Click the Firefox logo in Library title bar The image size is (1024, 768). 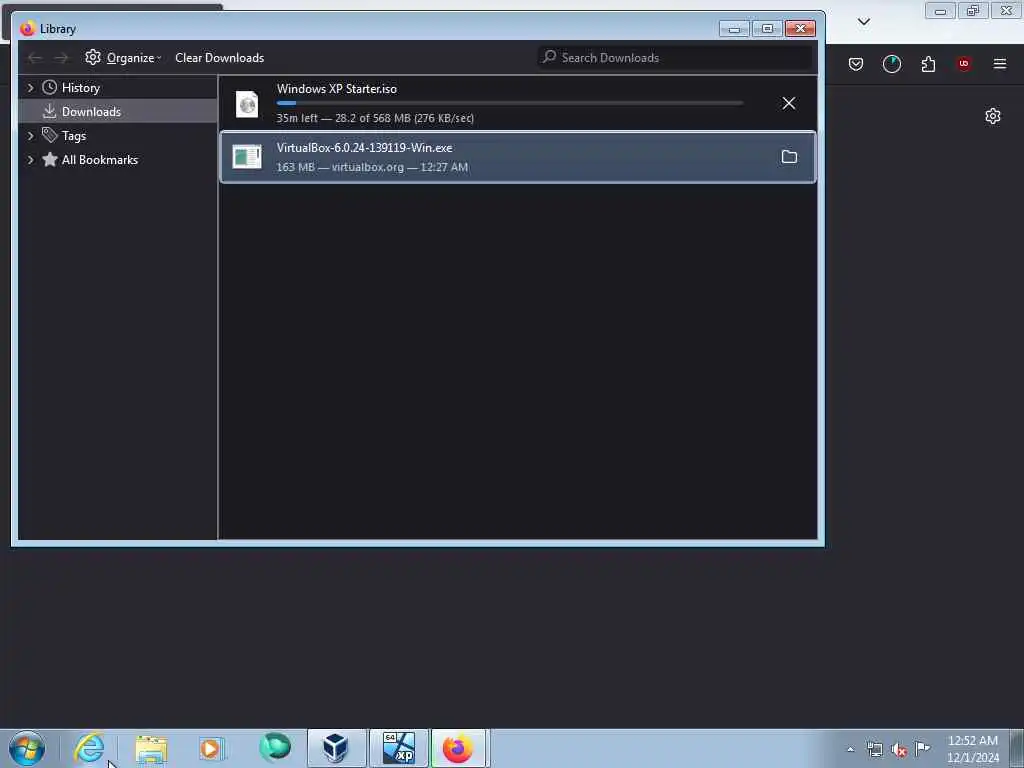tap(27, 29)
